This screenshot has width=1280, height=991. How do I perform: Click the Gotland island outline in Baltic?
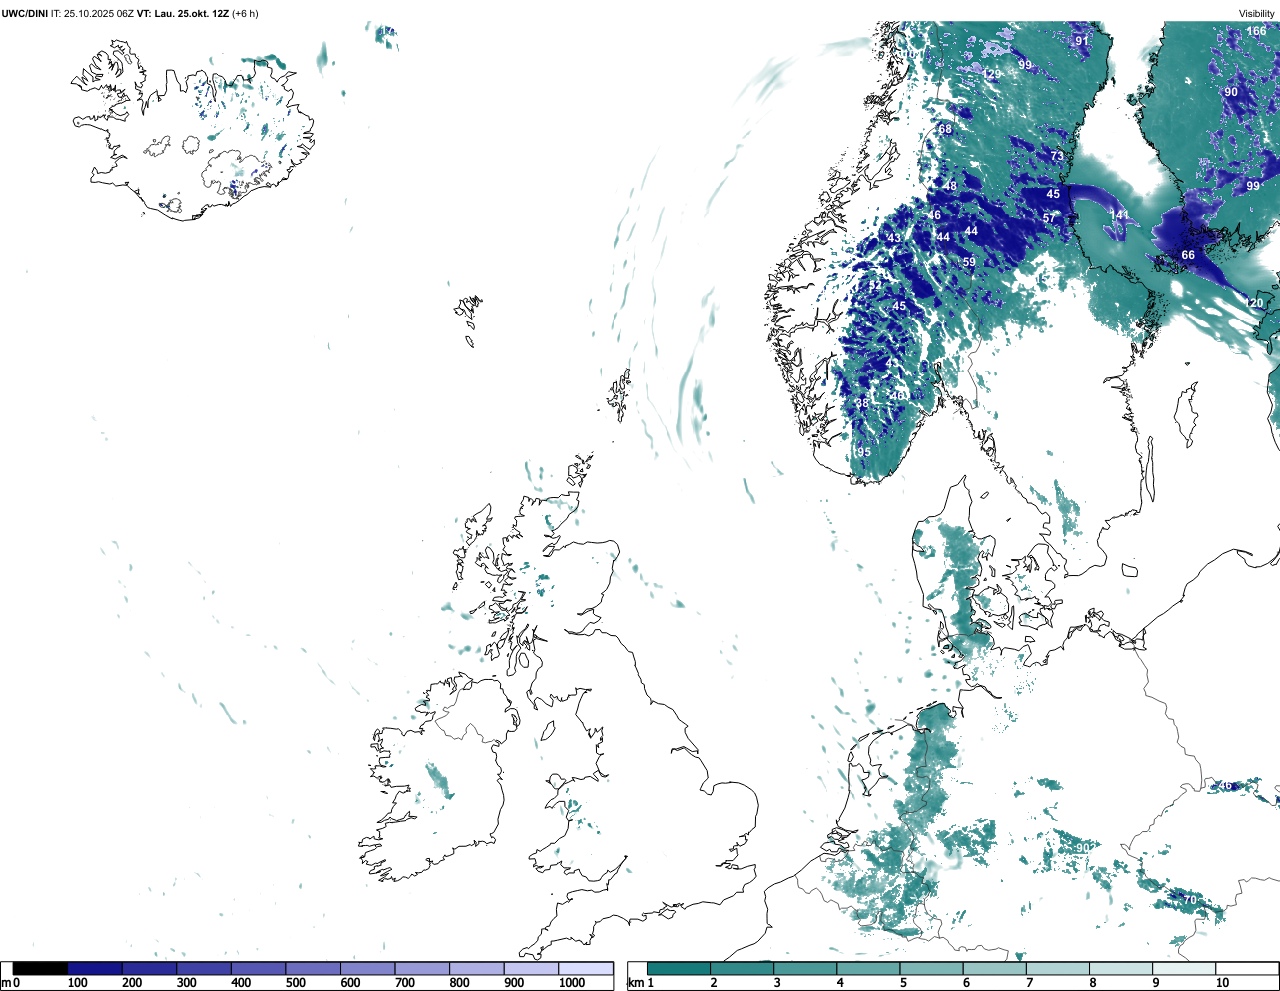1187,413
